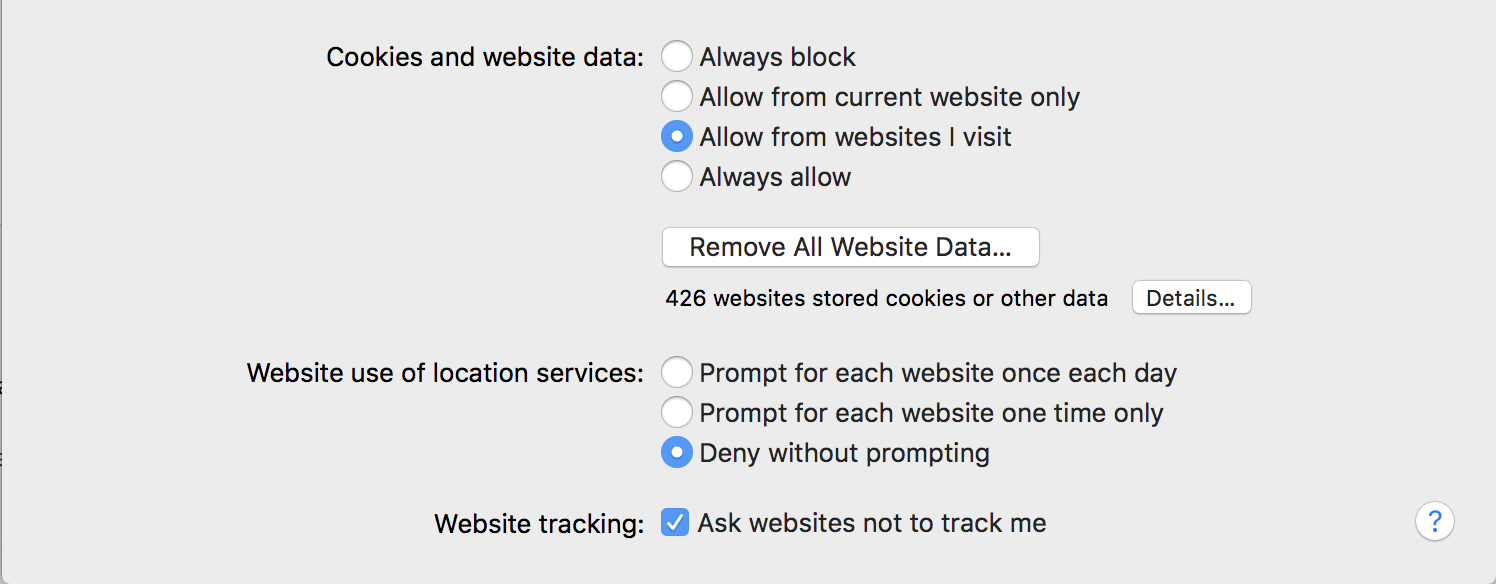Click the "Deny without prompting" label text
This screenshot has height=584, width=1496.
[844, 453]
